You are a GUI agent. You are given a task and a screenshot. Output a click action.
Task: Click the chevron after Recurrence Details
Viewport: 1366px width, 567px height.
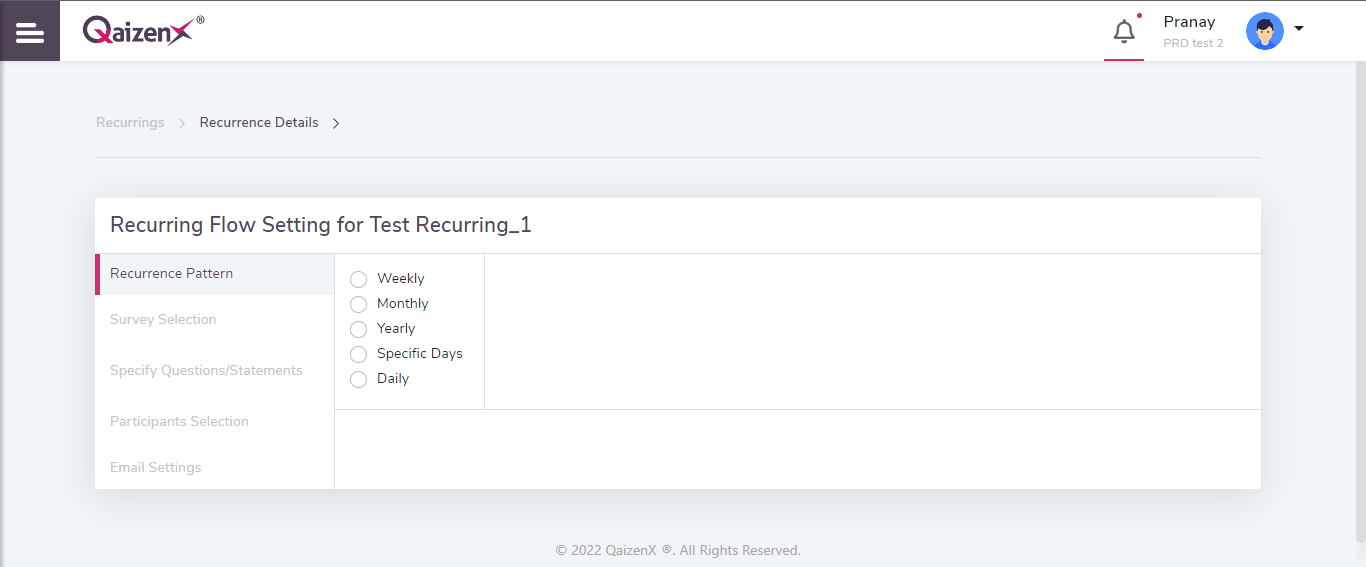coord(336,123)
